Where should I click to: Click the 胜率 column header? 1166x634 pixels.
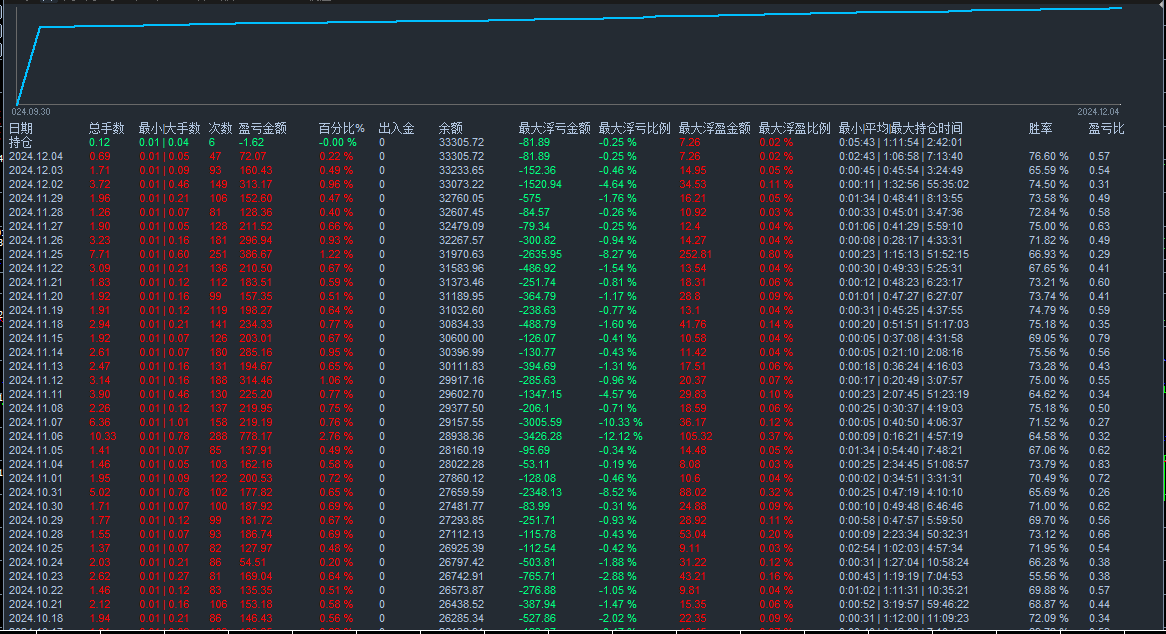click(x=1040, y=129)
